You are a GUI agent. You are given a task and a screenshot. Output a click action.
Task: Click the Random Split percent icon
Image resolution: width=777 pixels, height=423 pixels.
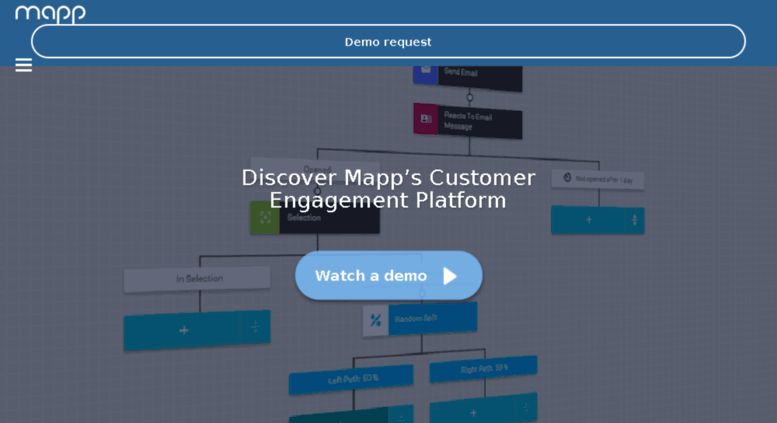click(x=375, y=320)
